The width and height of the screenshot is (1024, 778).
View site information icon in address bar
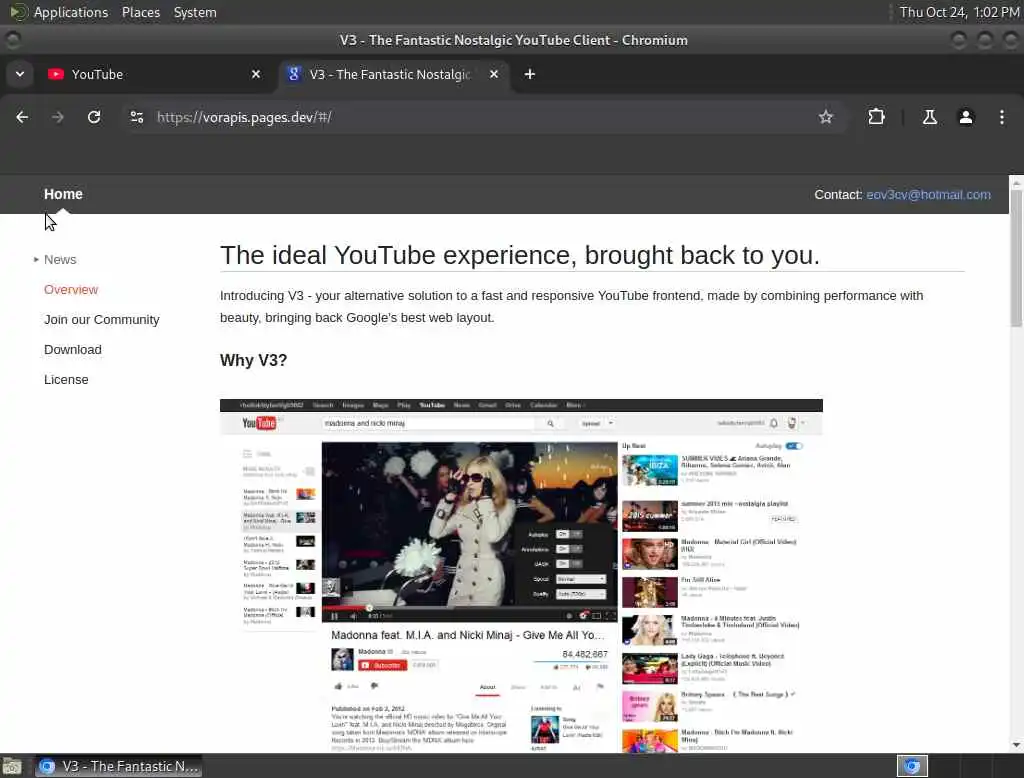click(x=136, y=117)
